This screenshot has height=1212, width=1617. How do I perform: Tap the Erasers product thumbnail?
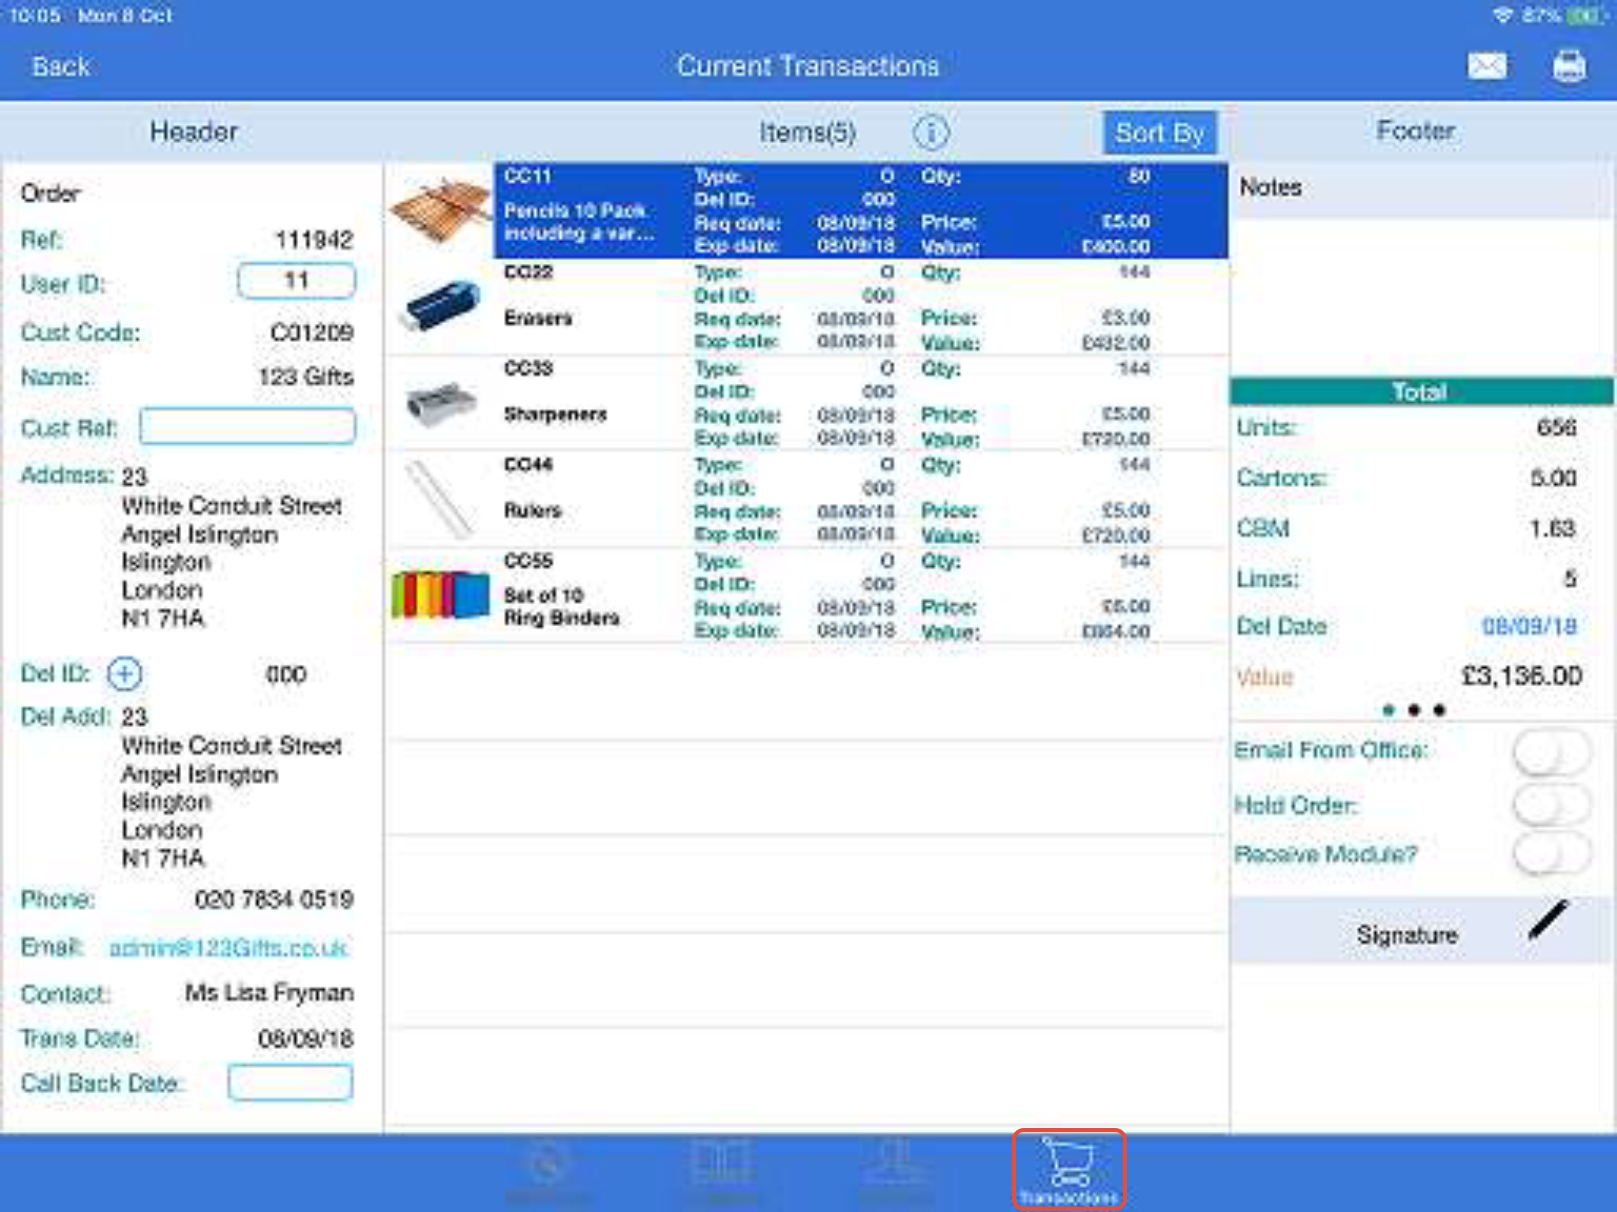[439, 306]
